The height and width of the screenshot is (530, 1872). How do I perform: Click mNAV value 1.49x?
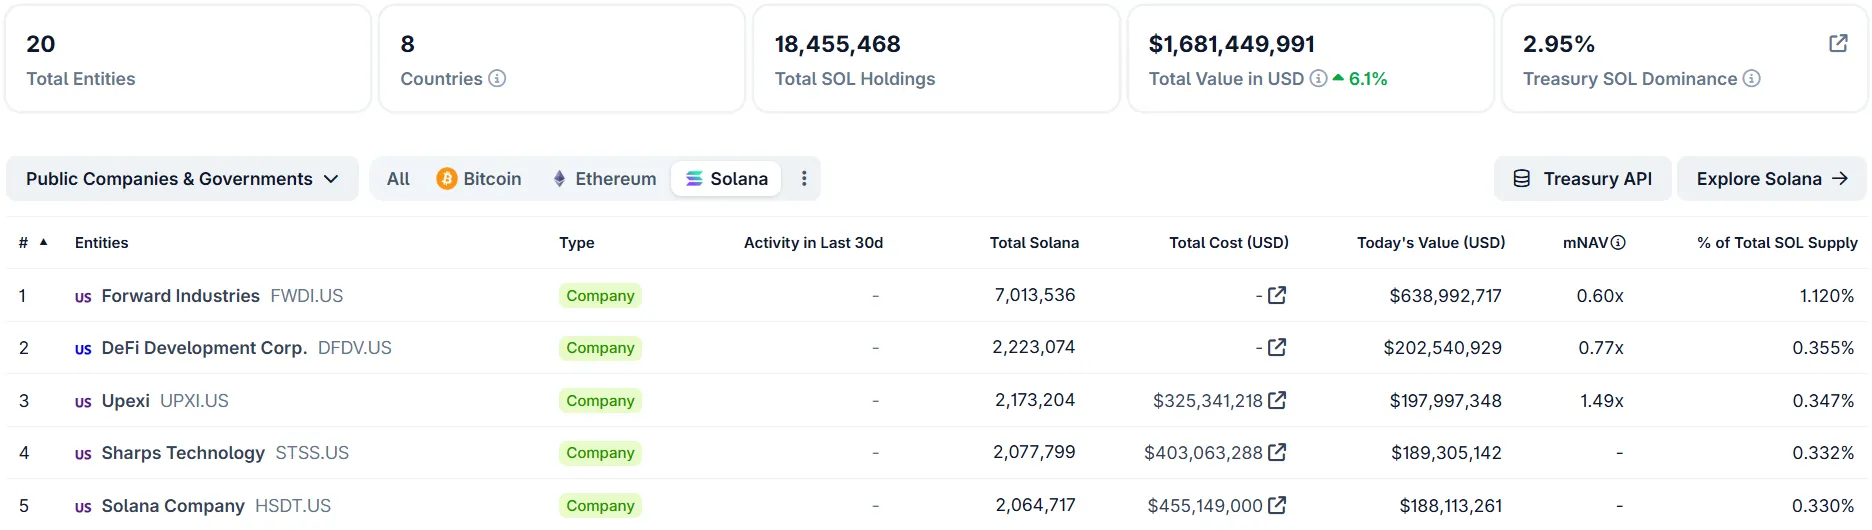pyautogui.click(x=1602, y=401)
